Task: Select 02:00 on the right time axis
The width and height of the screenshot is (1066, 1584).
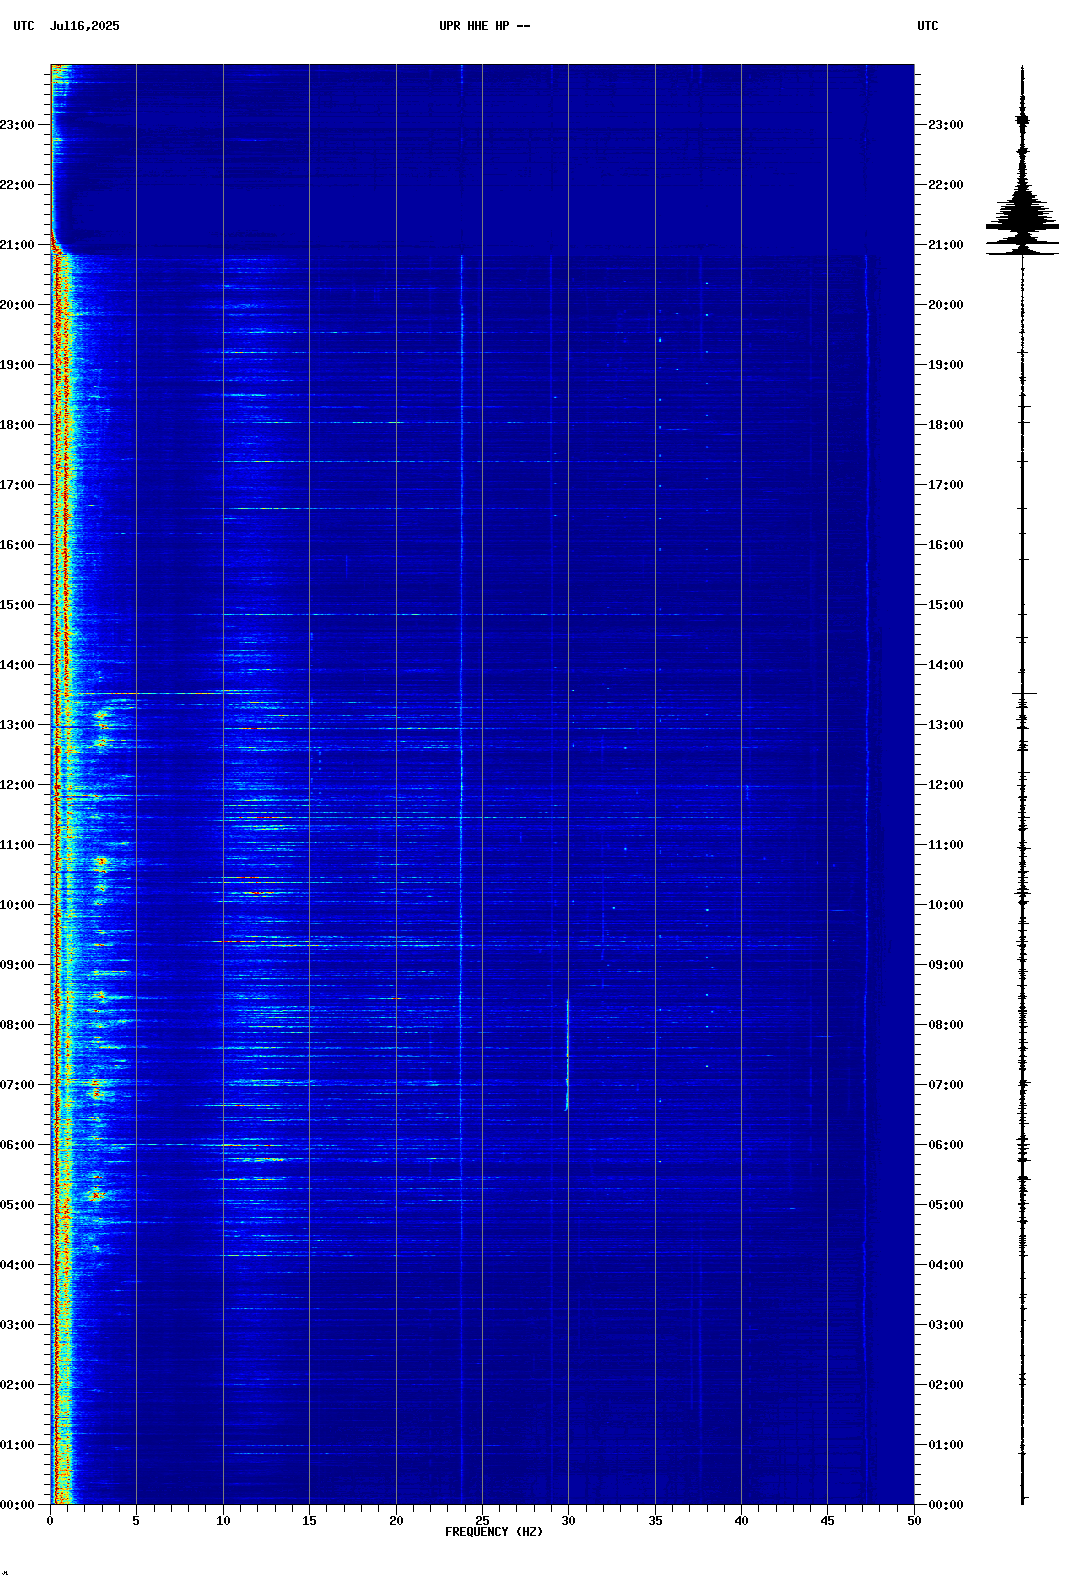Action: pyautogui.click(x=946, y=1385)
